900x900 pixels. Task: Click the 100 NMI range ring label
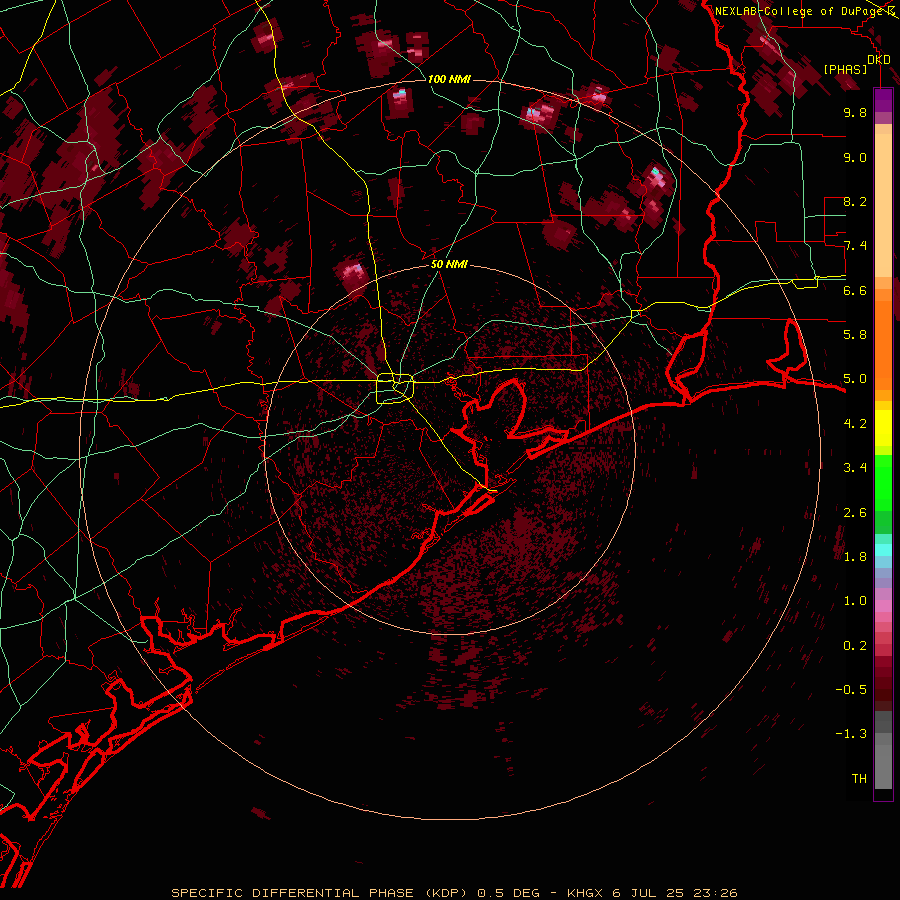449,79
